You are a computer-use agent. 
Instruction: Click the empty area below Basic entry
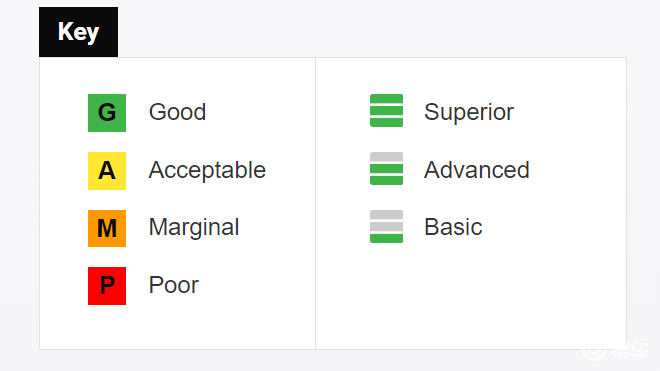pos(471,297)
